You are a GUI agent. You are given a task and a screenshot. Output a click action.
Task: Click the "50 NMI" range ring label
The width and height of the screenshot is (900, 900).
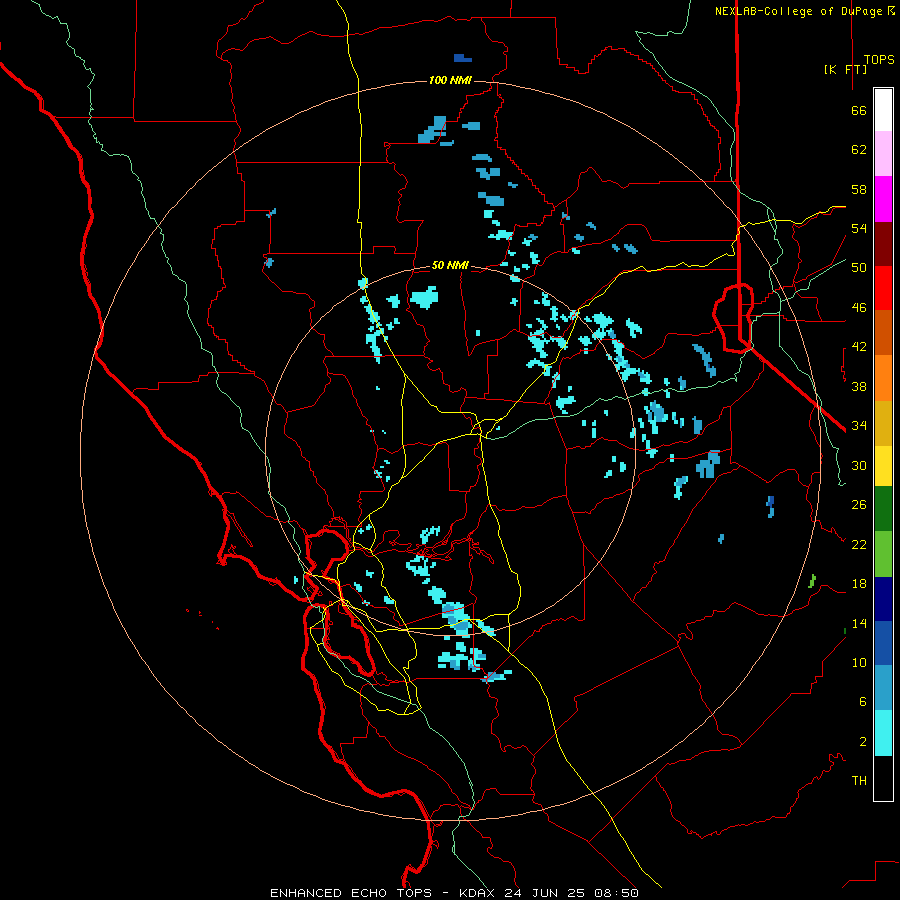pos(450,265)
